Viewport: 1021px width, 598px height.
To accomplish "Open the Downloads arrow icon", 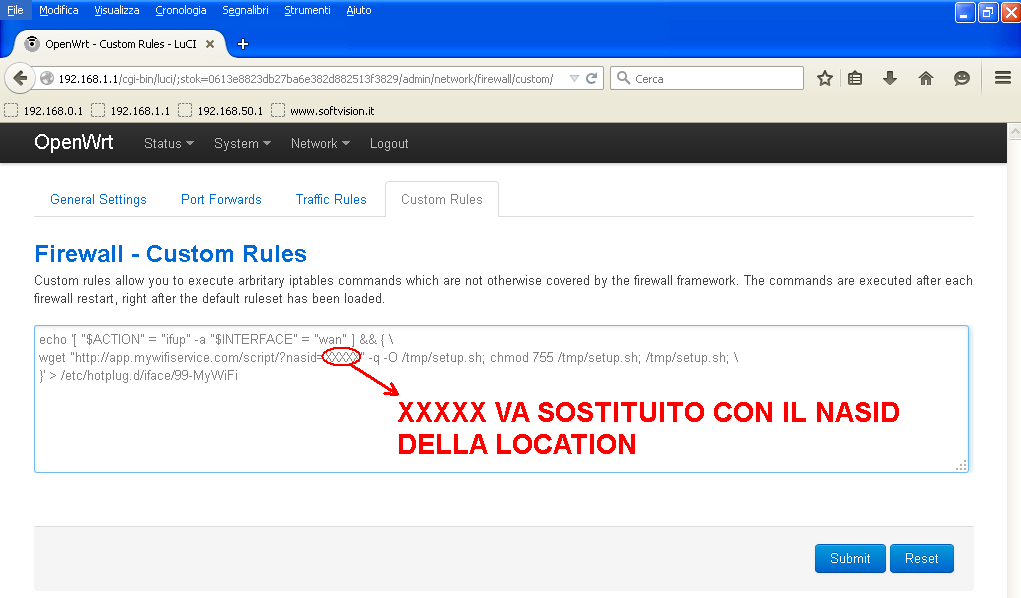I will [889, 79].
